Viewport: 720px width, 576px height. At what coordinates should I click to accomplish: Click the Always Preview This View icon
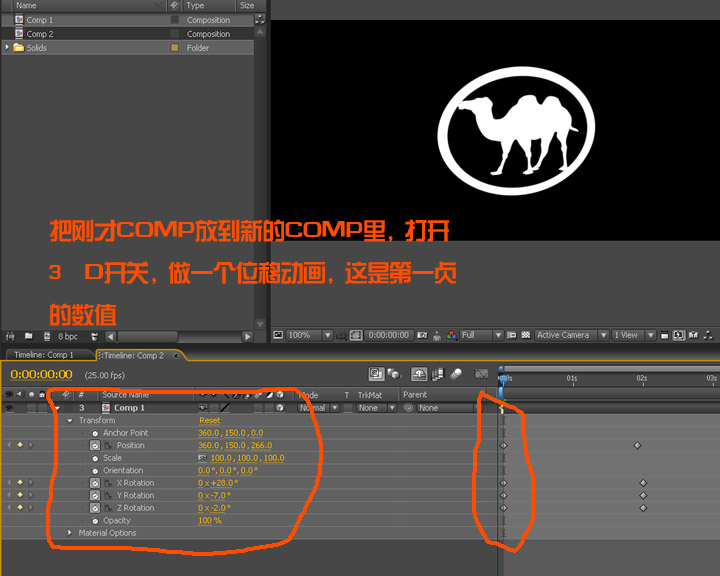[x=278, y=335]
